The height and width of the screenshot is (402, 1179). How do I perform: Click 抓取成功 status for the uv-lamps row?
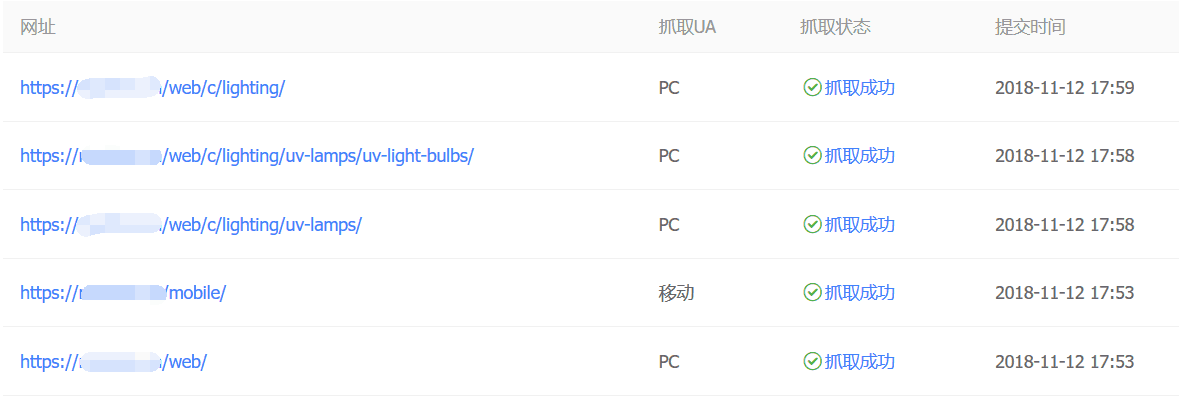pyautogui.click(x=859, y=224)
